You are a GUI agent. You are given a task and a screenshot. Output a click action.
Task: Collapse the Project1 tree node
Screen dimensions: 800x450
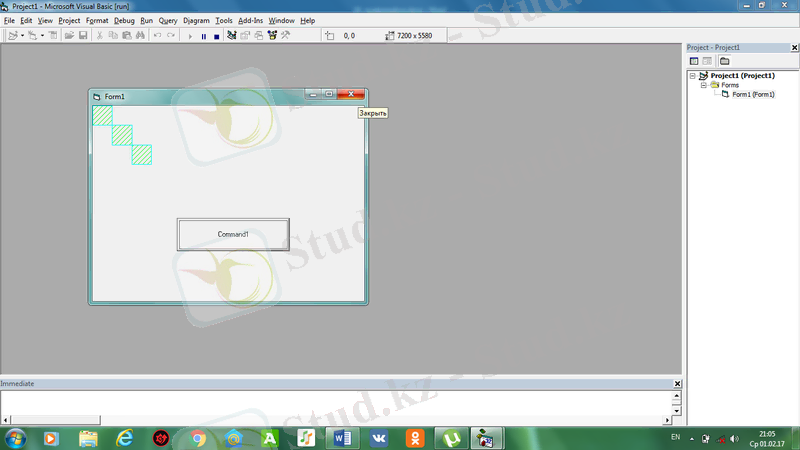693,76
